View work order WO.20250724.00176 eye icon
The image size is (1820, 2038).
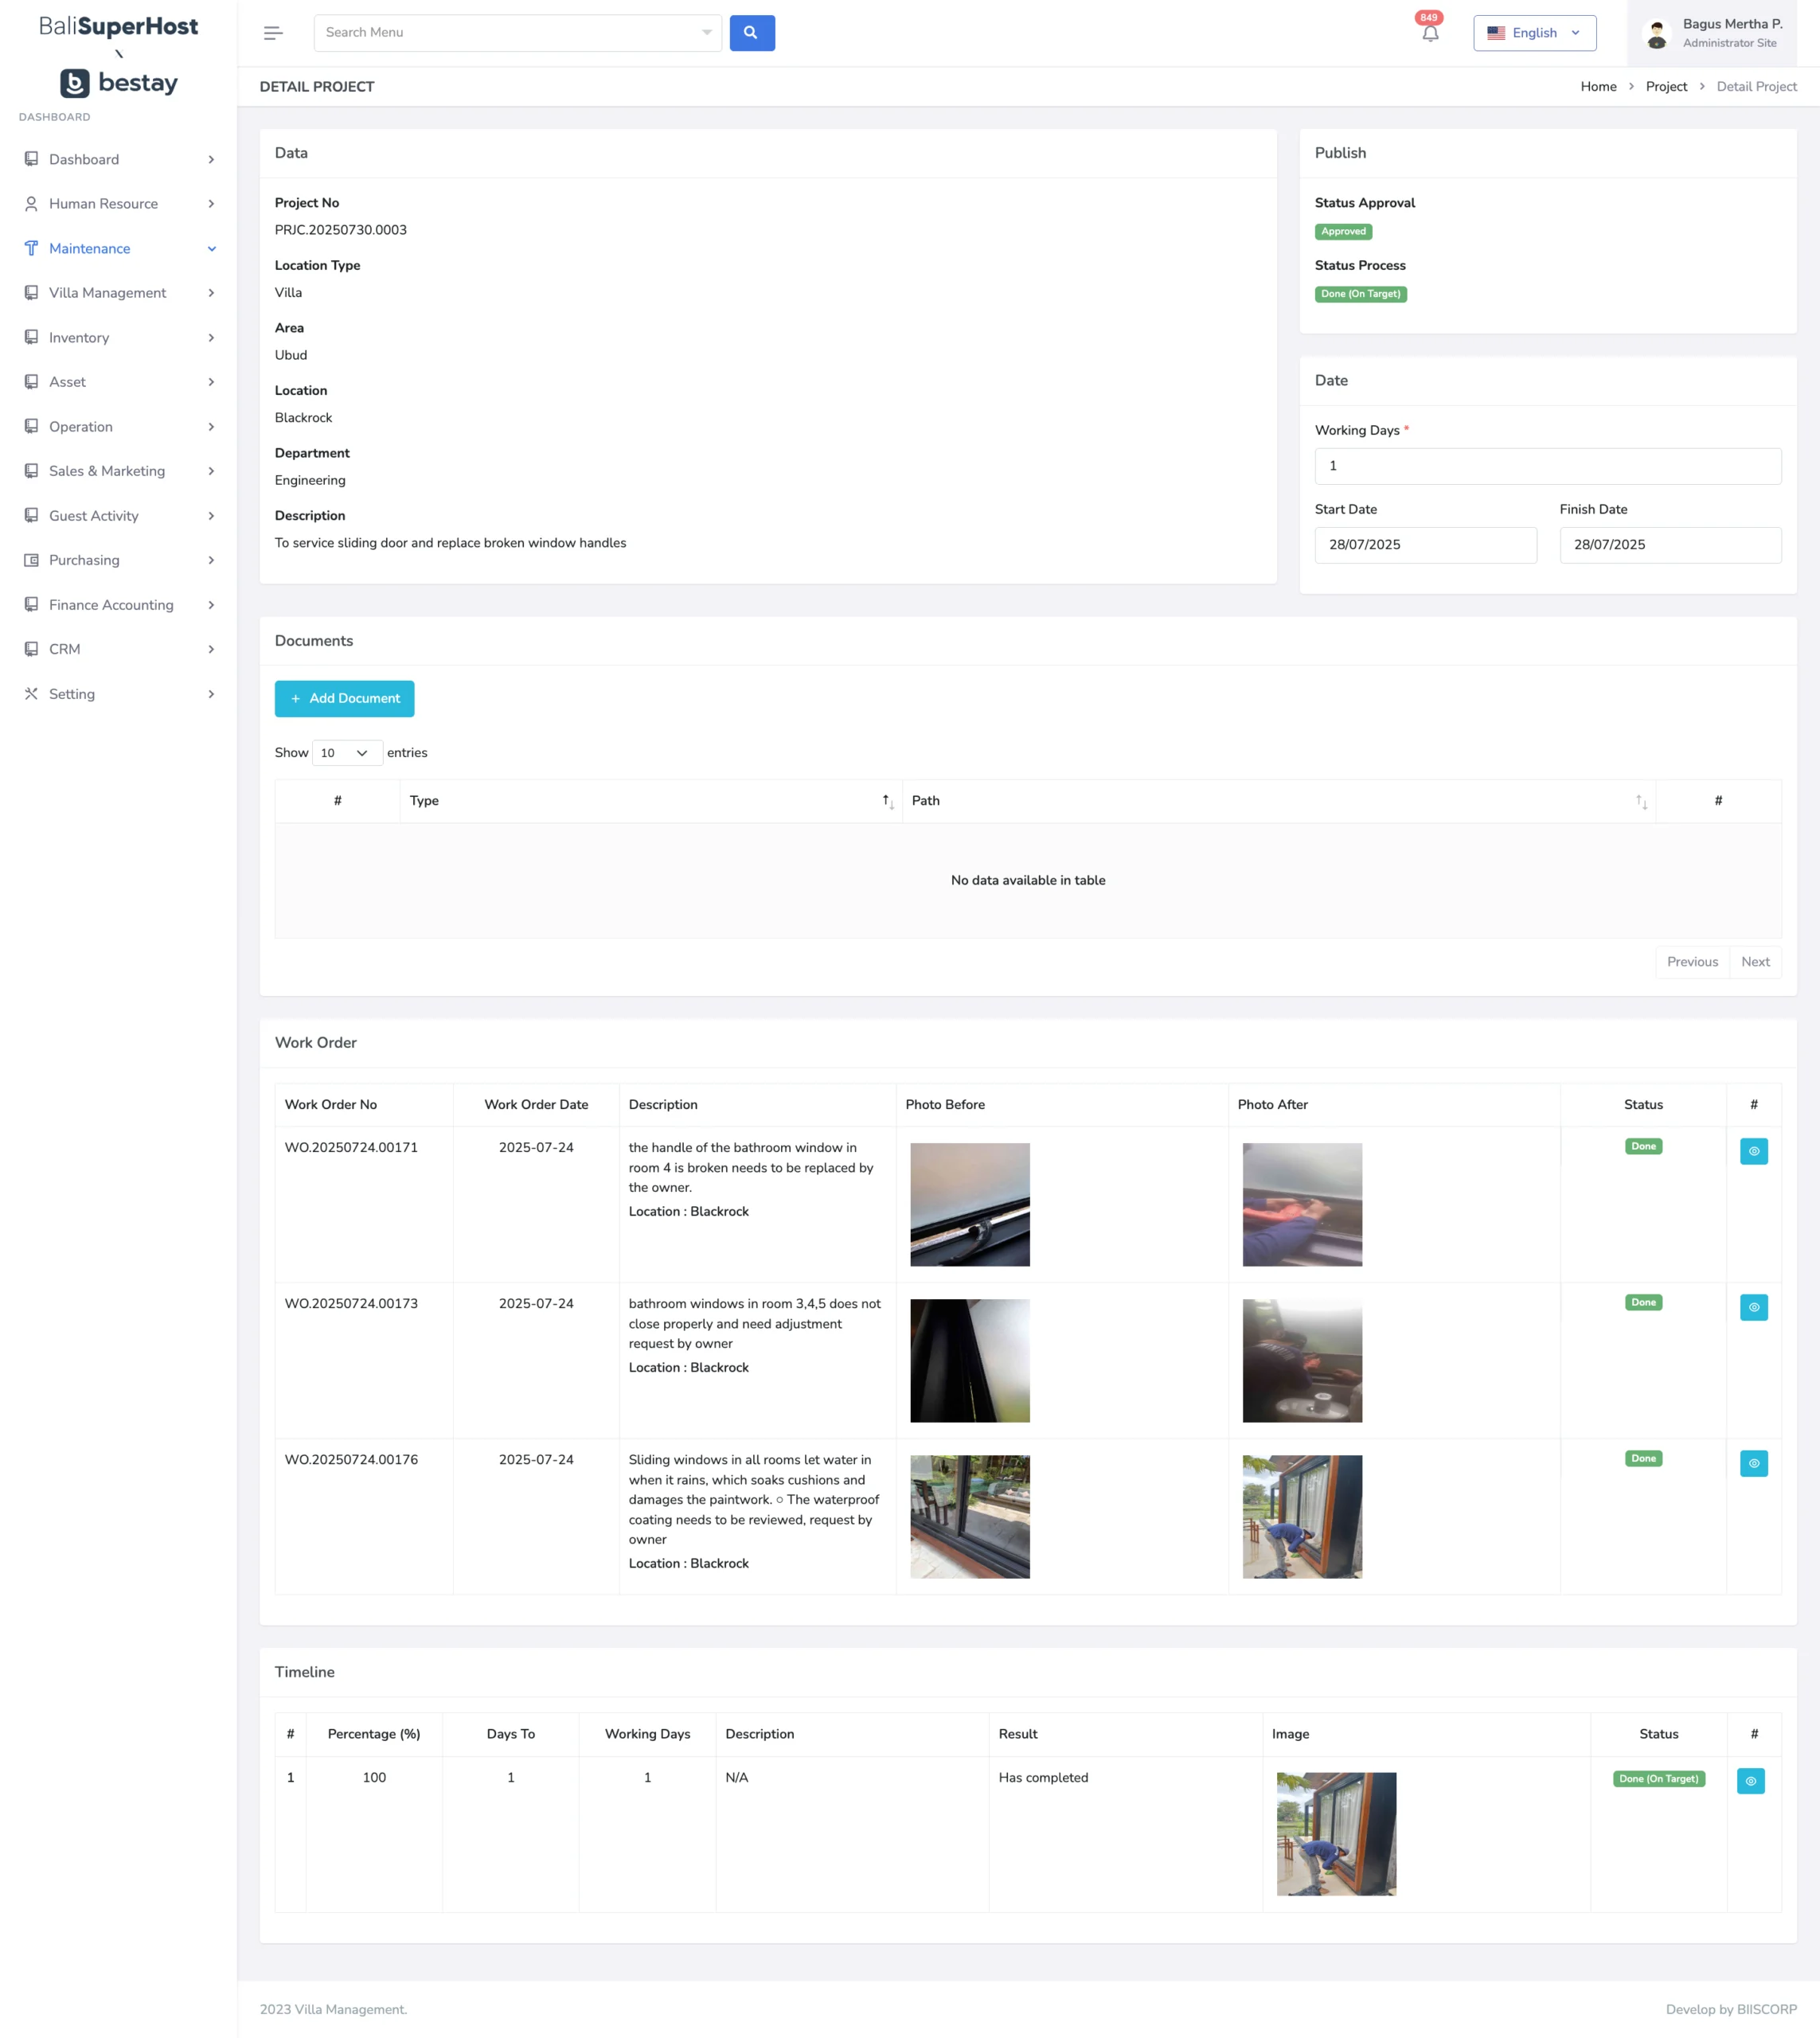point(1753,1463)
